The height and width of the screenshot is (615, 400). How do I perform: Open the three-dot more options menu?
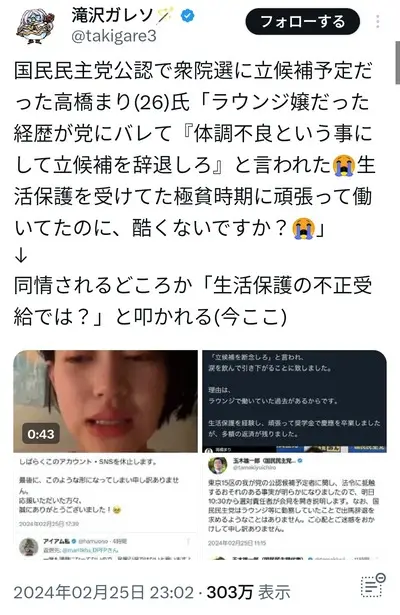coord(377,22)
